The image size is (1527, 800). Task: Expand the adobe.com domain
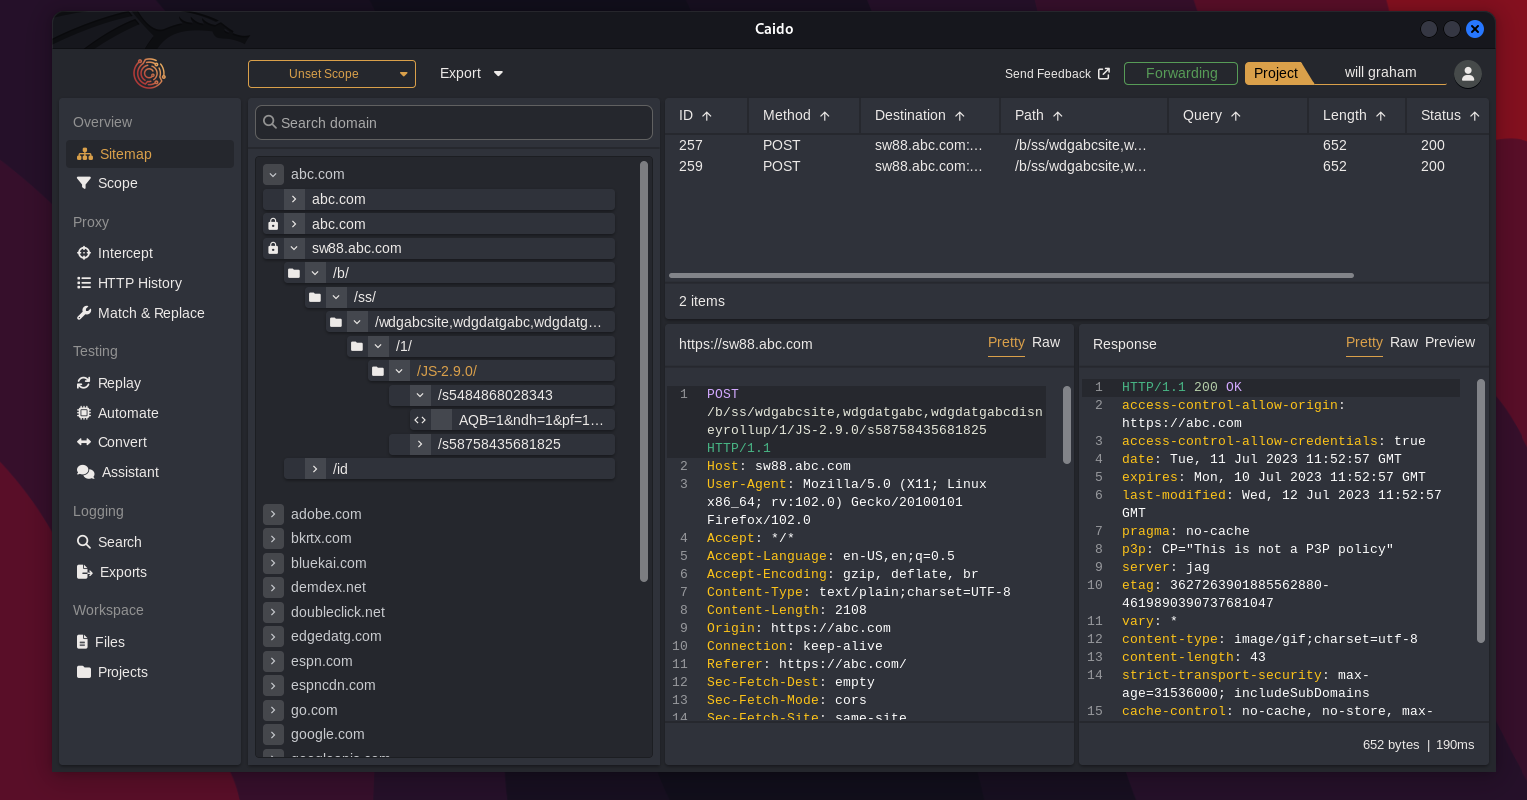(273, 514)
